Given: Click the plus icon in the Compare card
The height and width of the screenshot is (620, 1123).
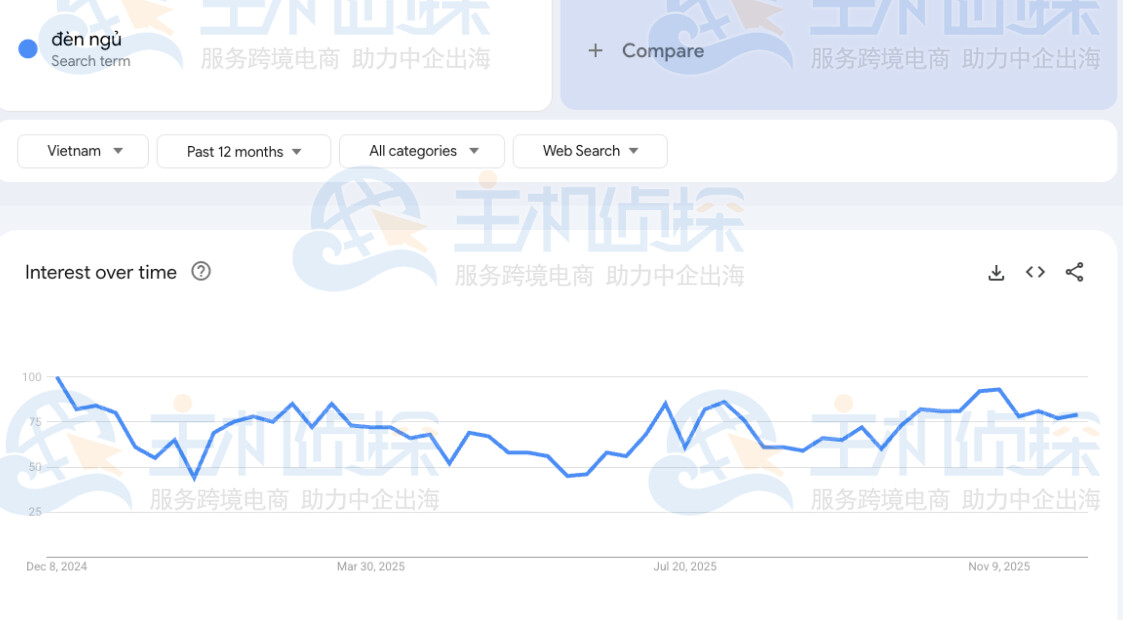Looking at the screenshot, I should coord(596,50).
